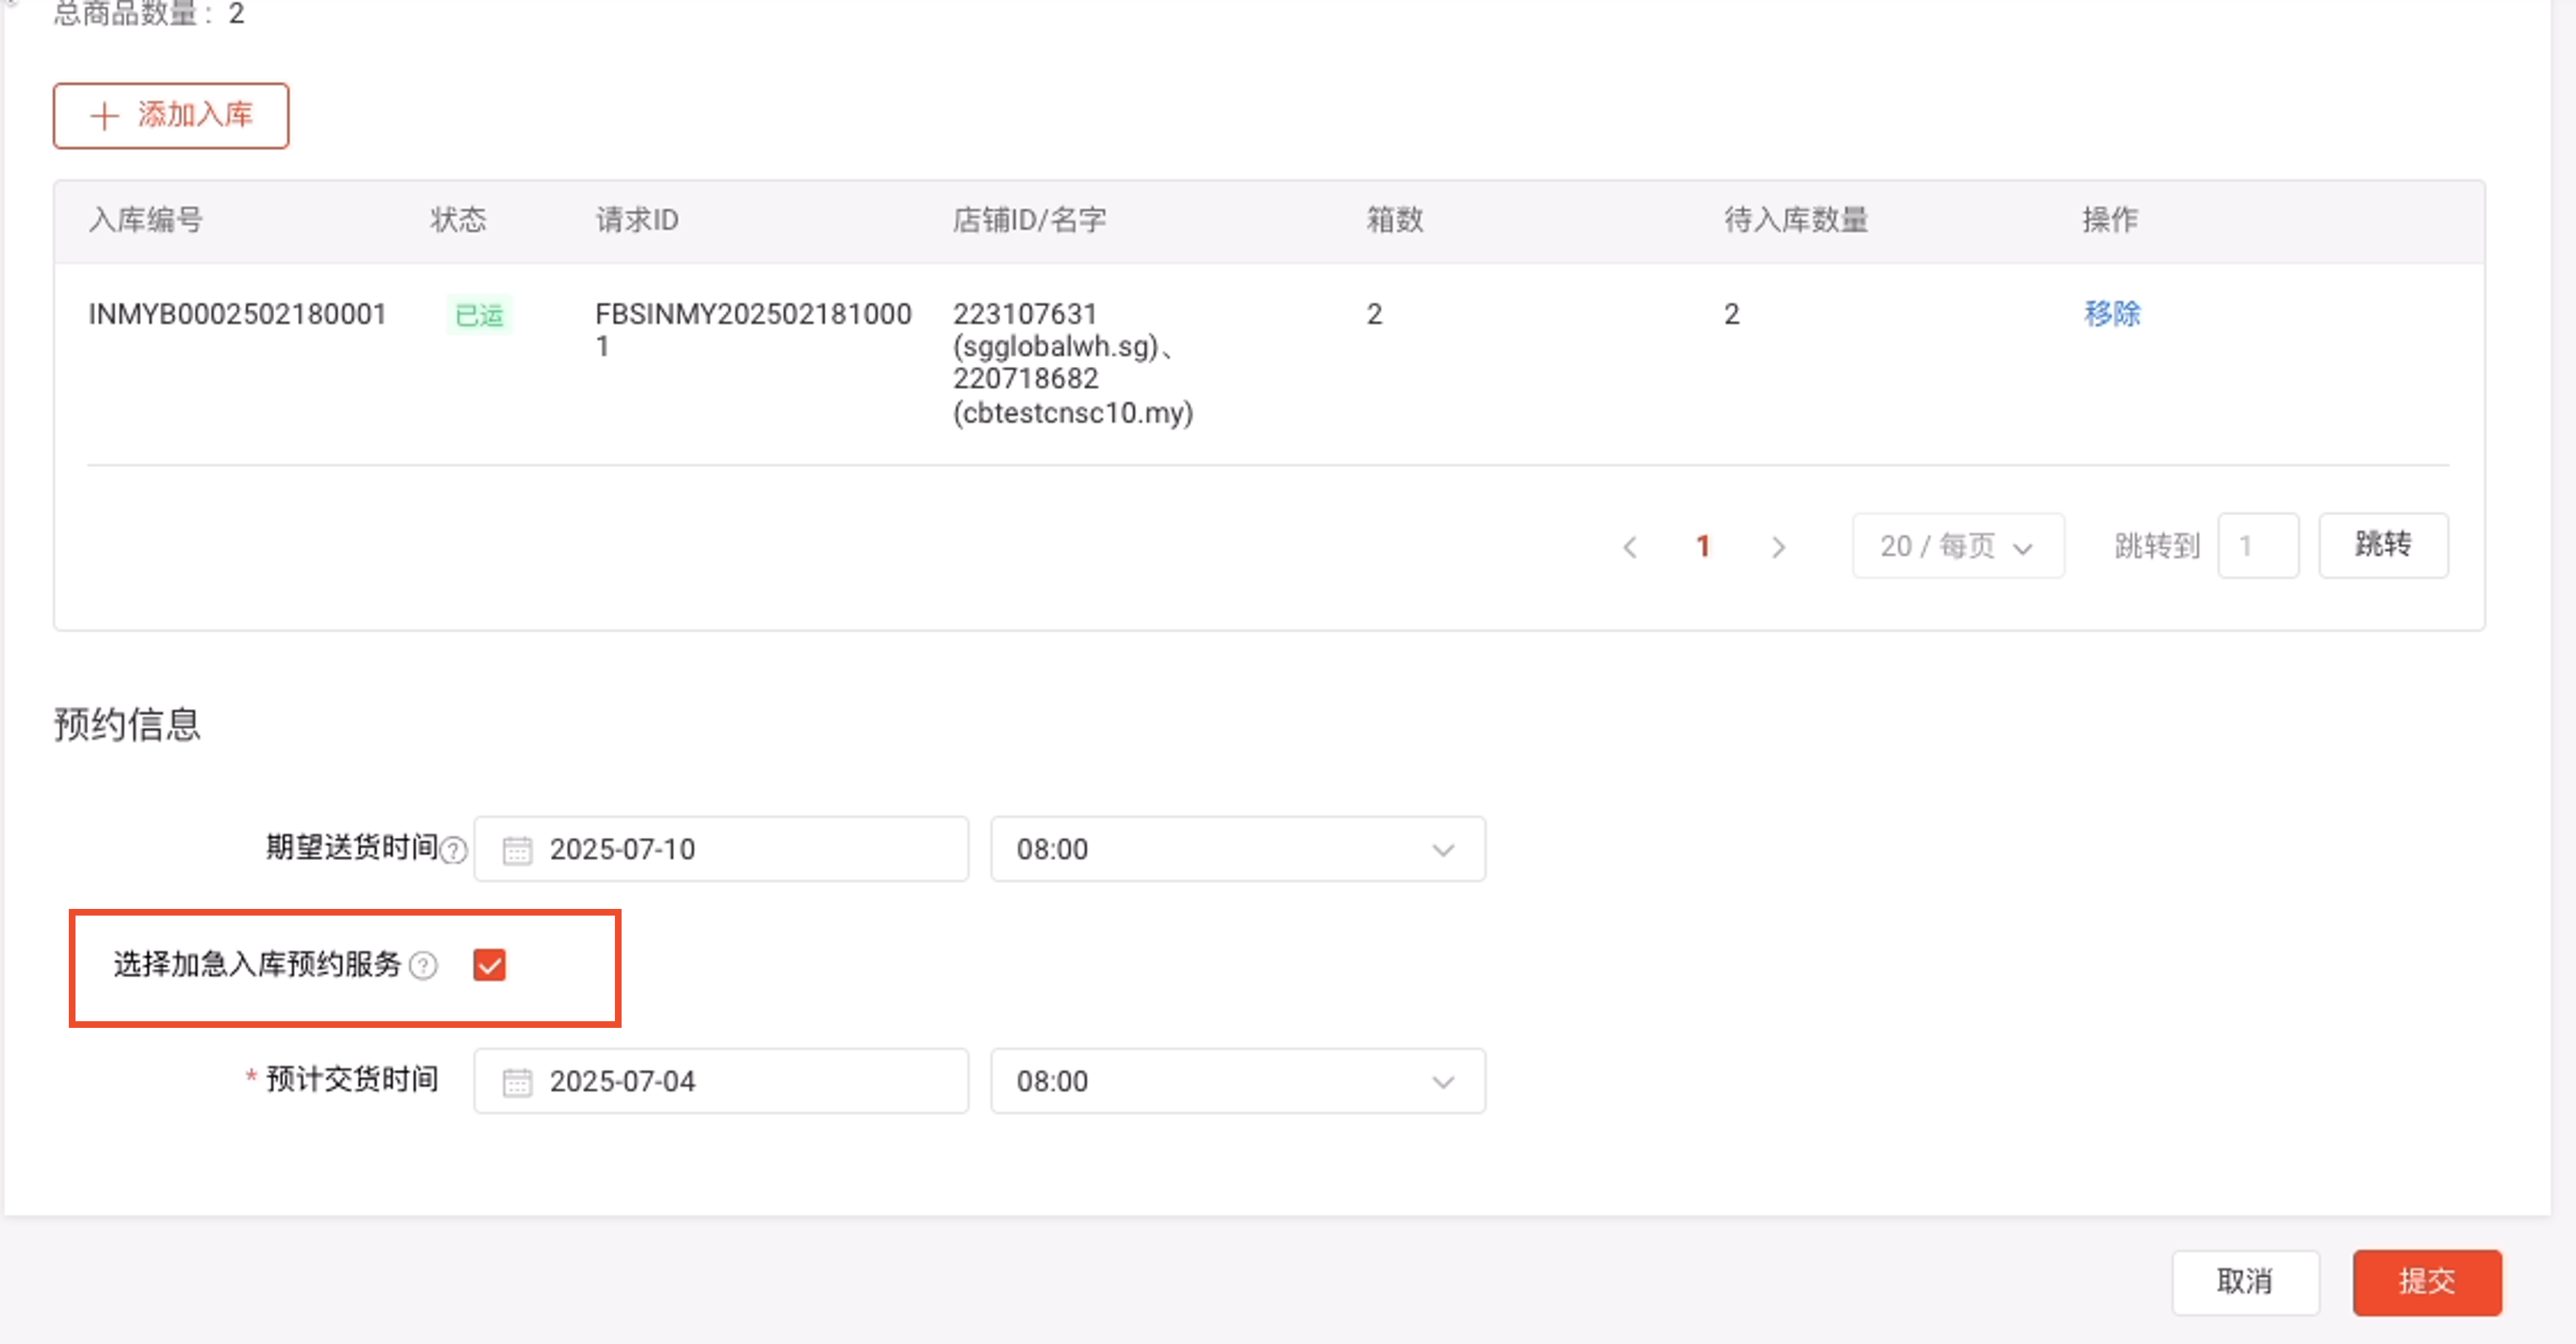Click help icon beside 期望送货时间 label

pyautogui.click(x=454, y=850)
